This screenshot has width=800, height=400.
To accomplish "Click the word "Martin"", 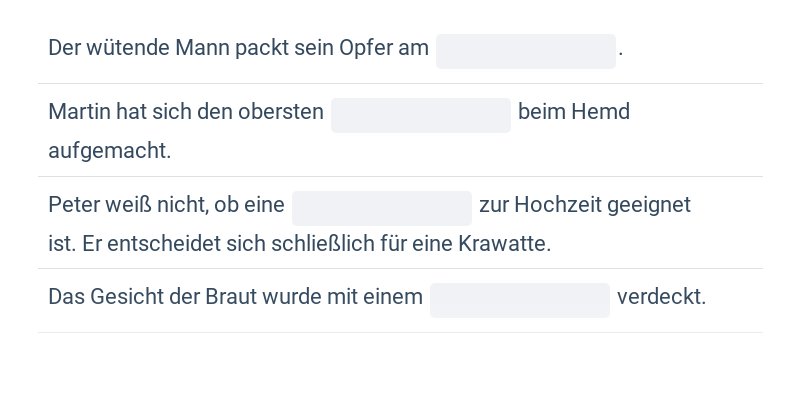I will pos(79,112).
